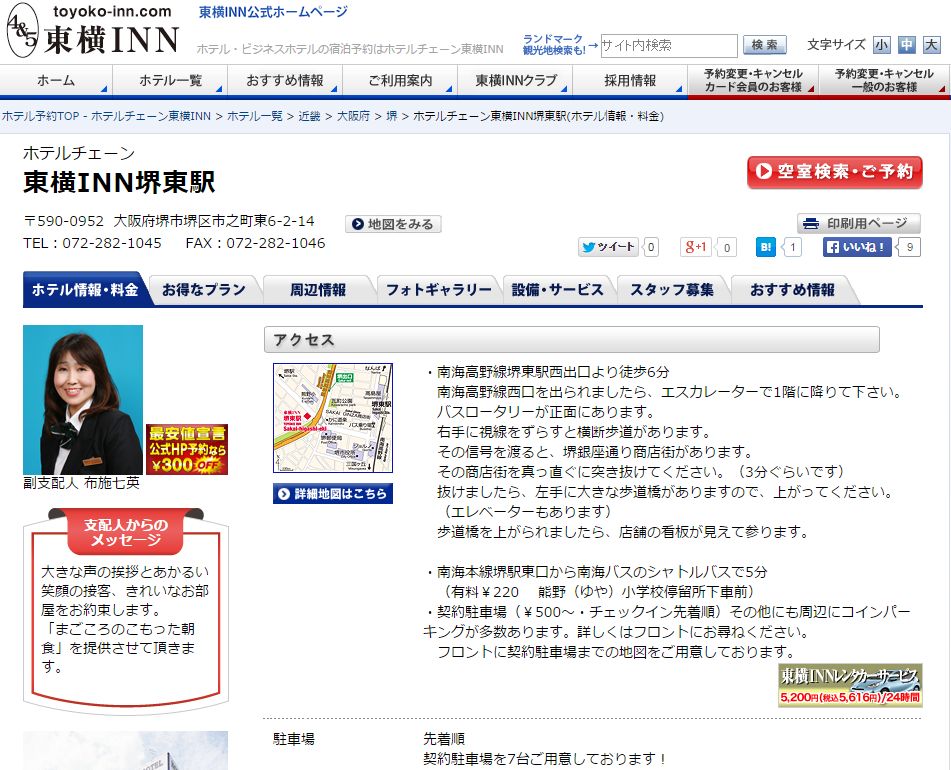Click the Google +1 share button
Image resolution: width=951 pixels, height=770 pixels.
(695, 247)
